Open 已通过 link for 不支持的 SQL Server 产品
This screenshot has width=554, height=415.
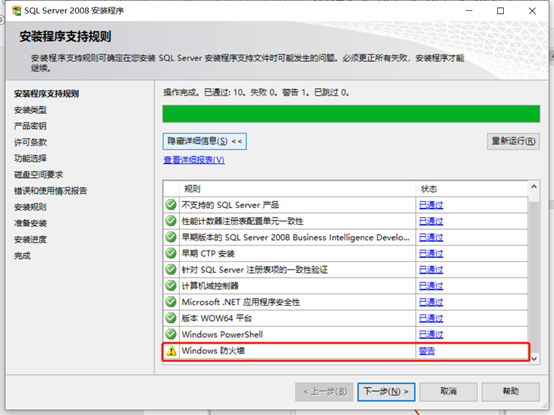431,205
